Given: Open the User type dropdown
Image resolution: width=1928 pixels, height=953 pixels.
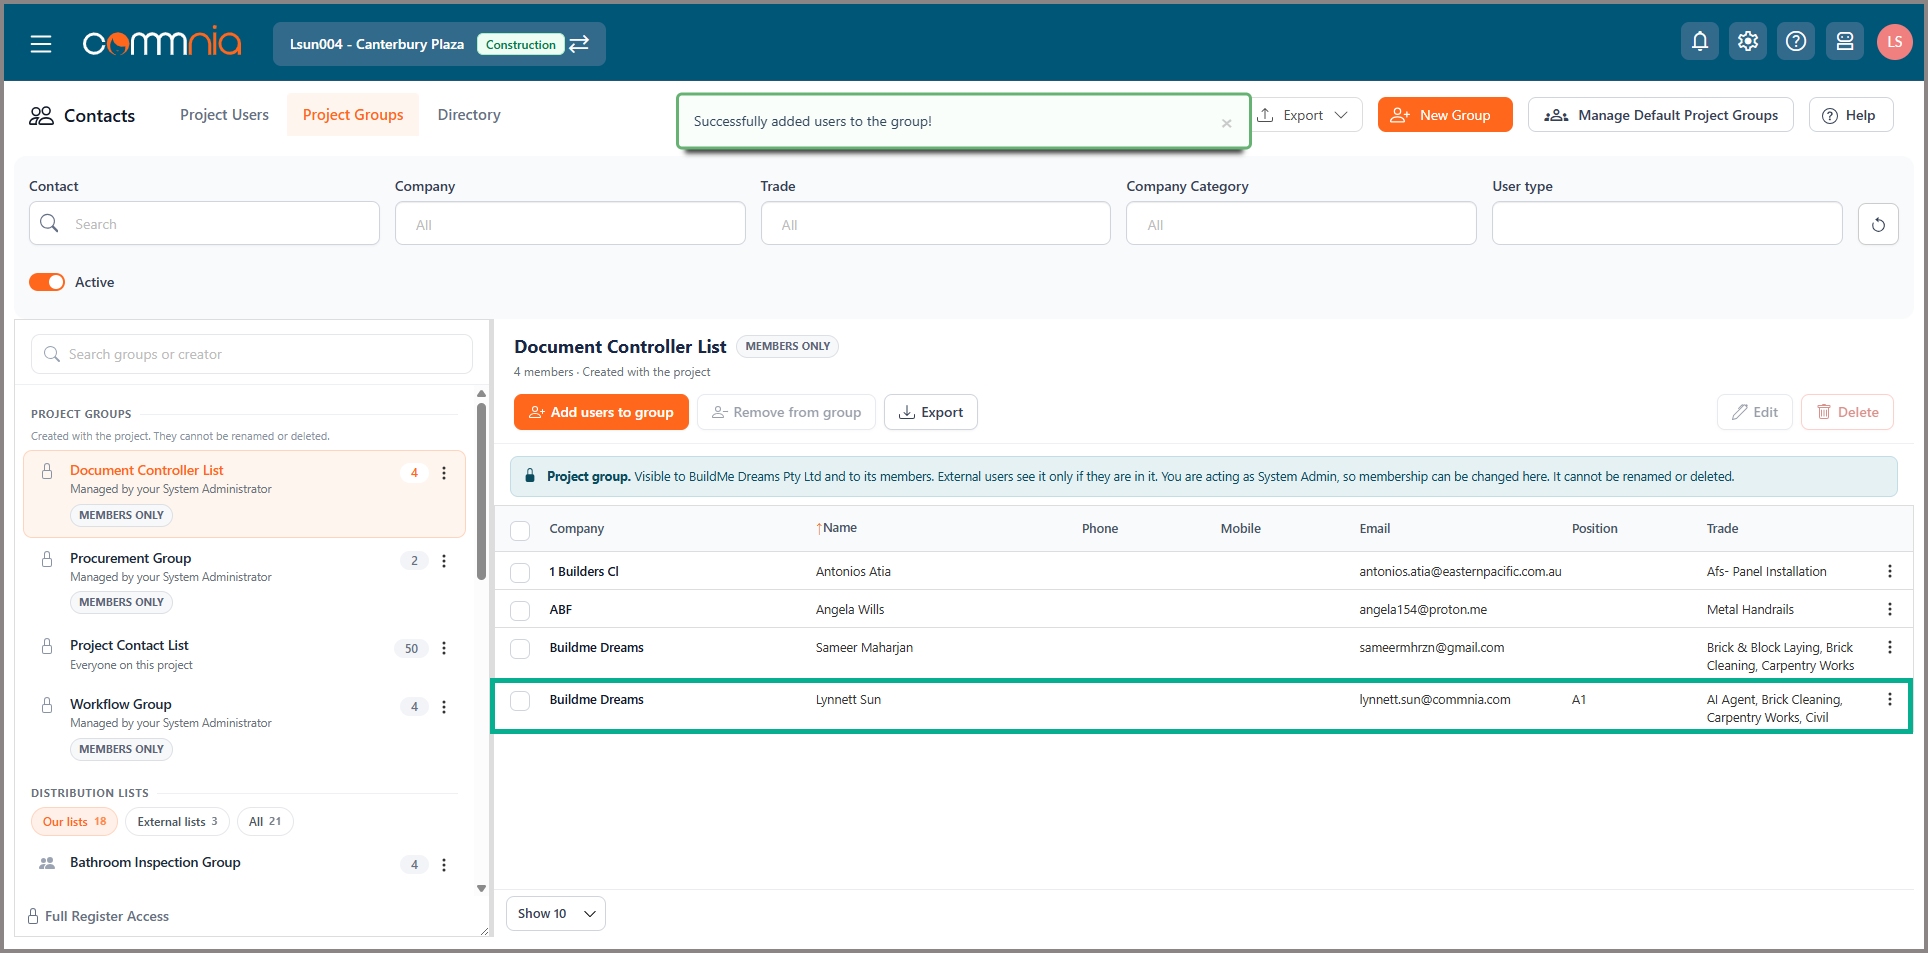Looking at the screenshot, I should (x=1667, y=224).
